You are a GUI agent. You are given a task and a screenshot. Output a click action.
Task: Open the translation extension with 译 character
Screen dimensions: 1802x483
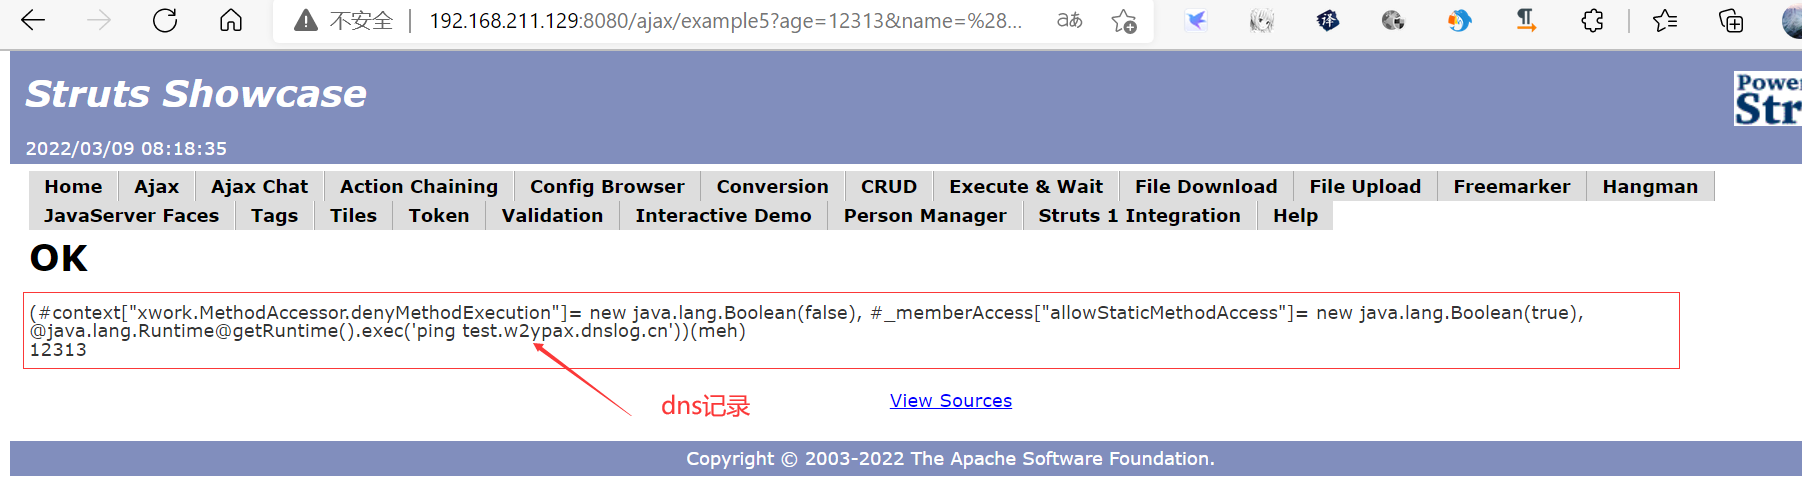tap(1328, 21)
